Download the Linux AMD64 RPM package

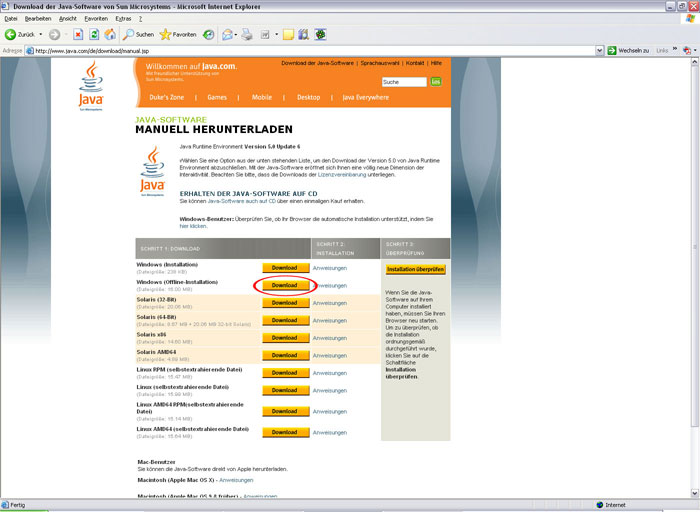coord(286,411)
